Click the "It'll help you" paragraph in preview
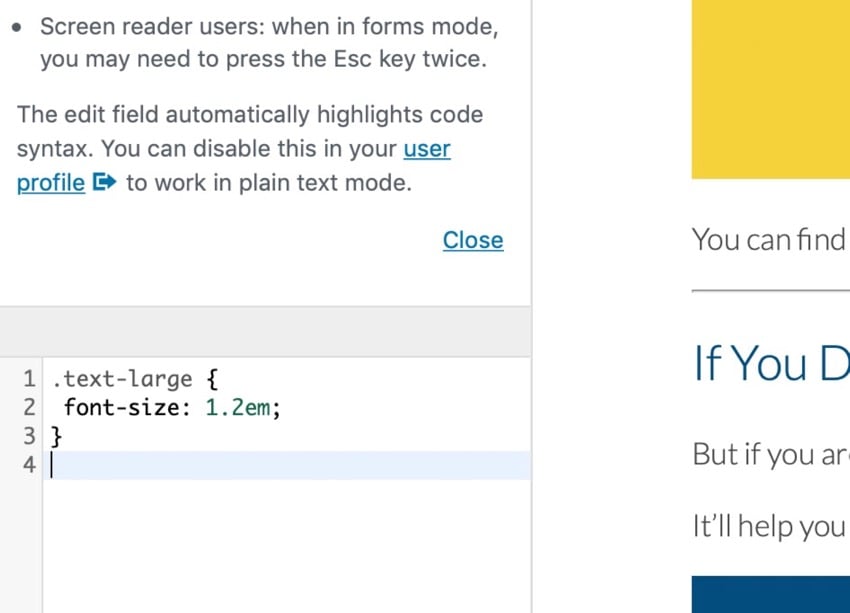The height and width of the screenshot is (613, 850). (x=768, y=526)
